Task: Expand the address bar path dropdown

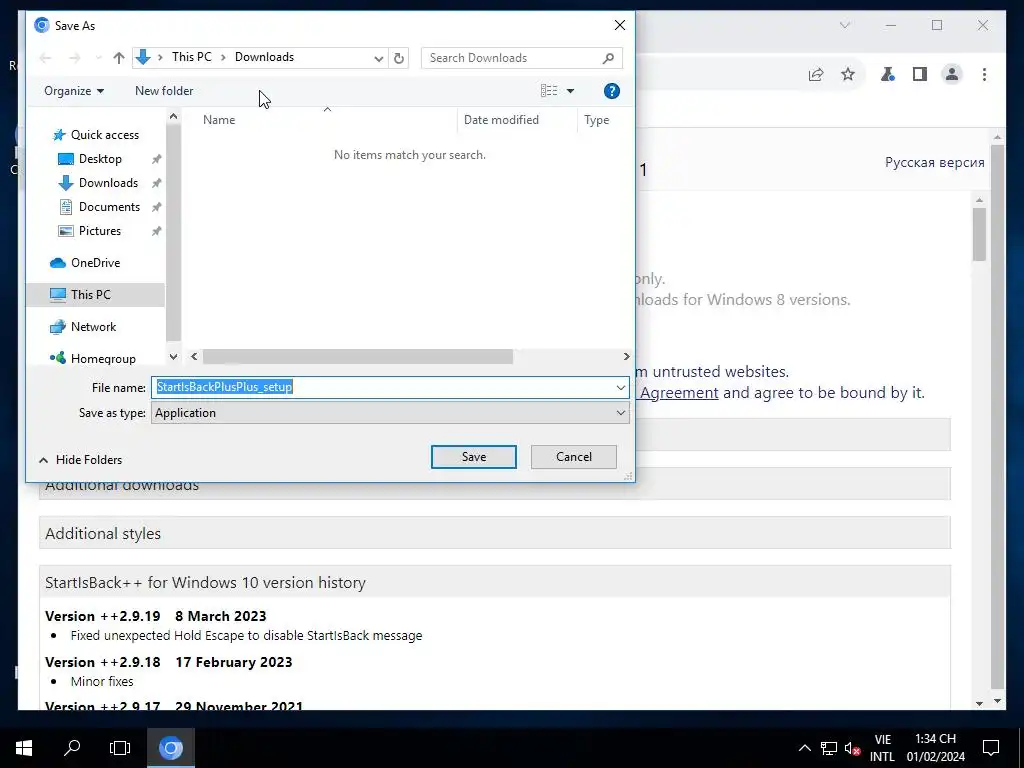Action: click(x=378, y=58)
